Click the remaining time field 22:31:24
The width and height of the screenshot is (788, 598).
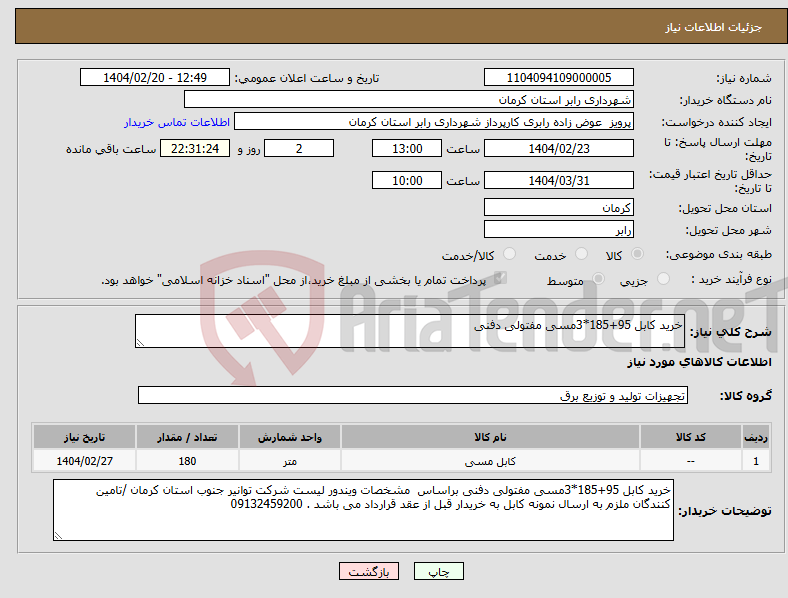tap(195, 148)
